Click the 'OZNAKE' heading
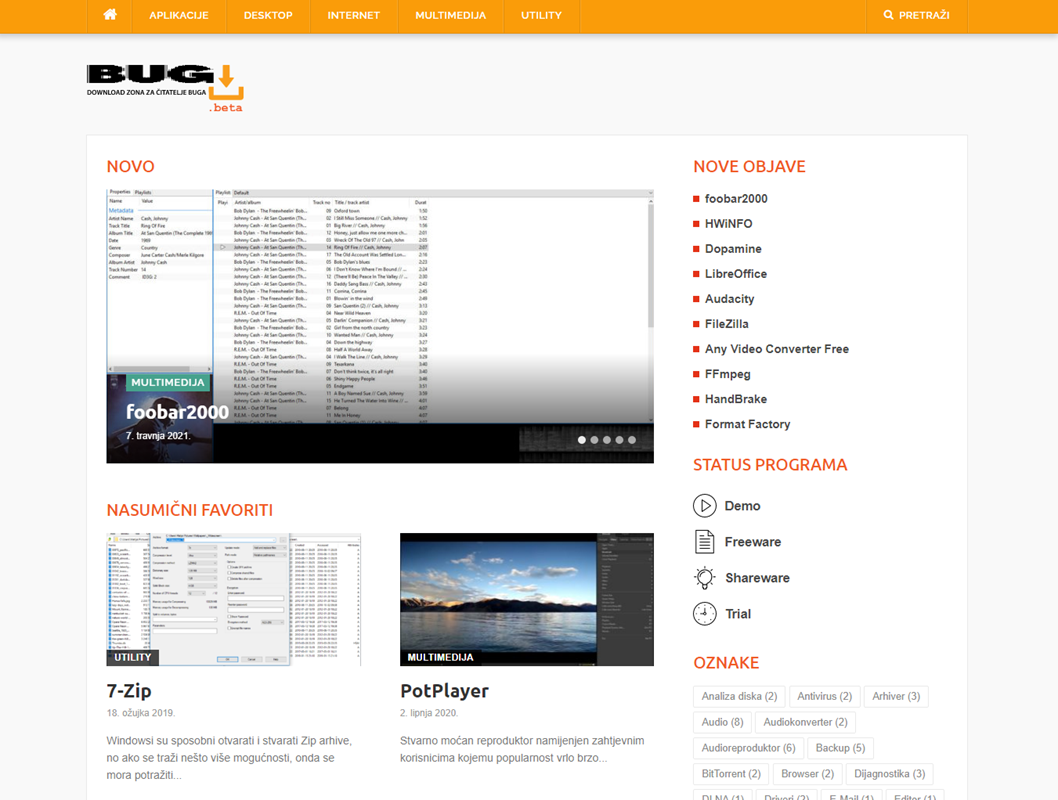The image size is (1058, 800). (x=726, y=663)
